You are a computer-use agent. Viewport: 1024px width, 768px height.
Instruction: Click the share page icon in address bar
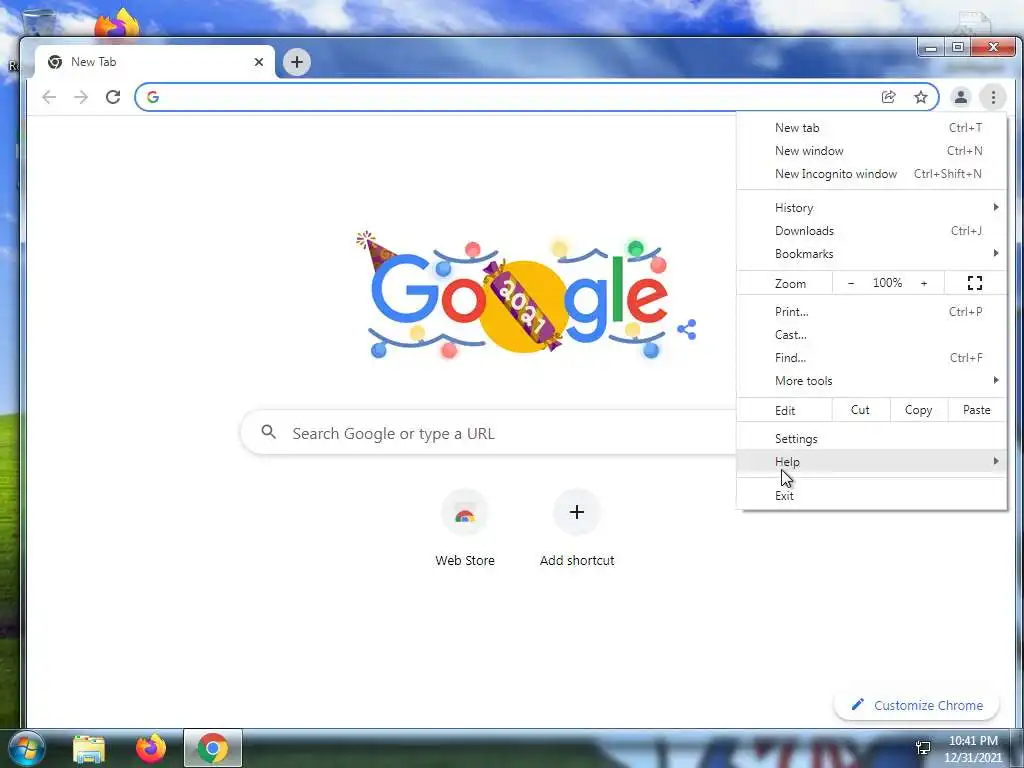pyautogui.click(x=888, y=97)
